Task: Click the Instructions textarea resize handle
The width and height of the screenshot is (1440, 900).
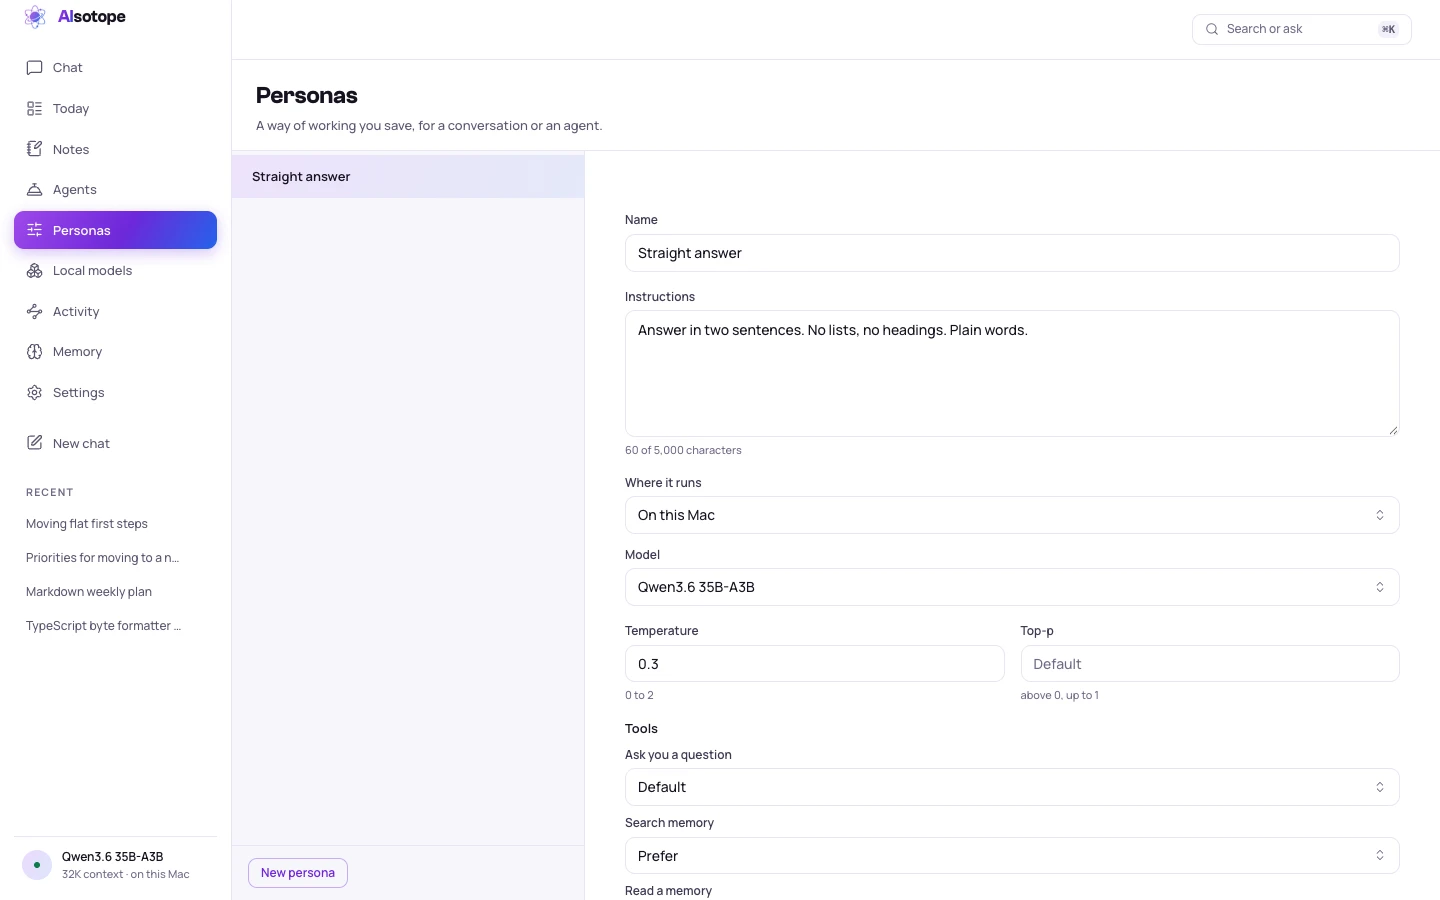Action: [1393, 430]
